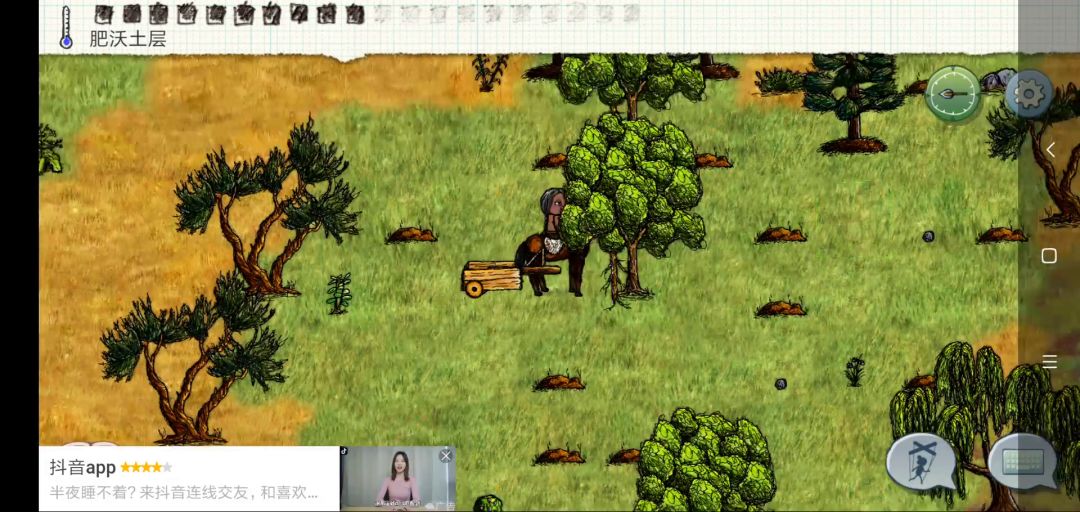Tap the ad text 半夜睡不着?来抖音连线交友
Screen dimensions: 1080x512
point(184,493)
